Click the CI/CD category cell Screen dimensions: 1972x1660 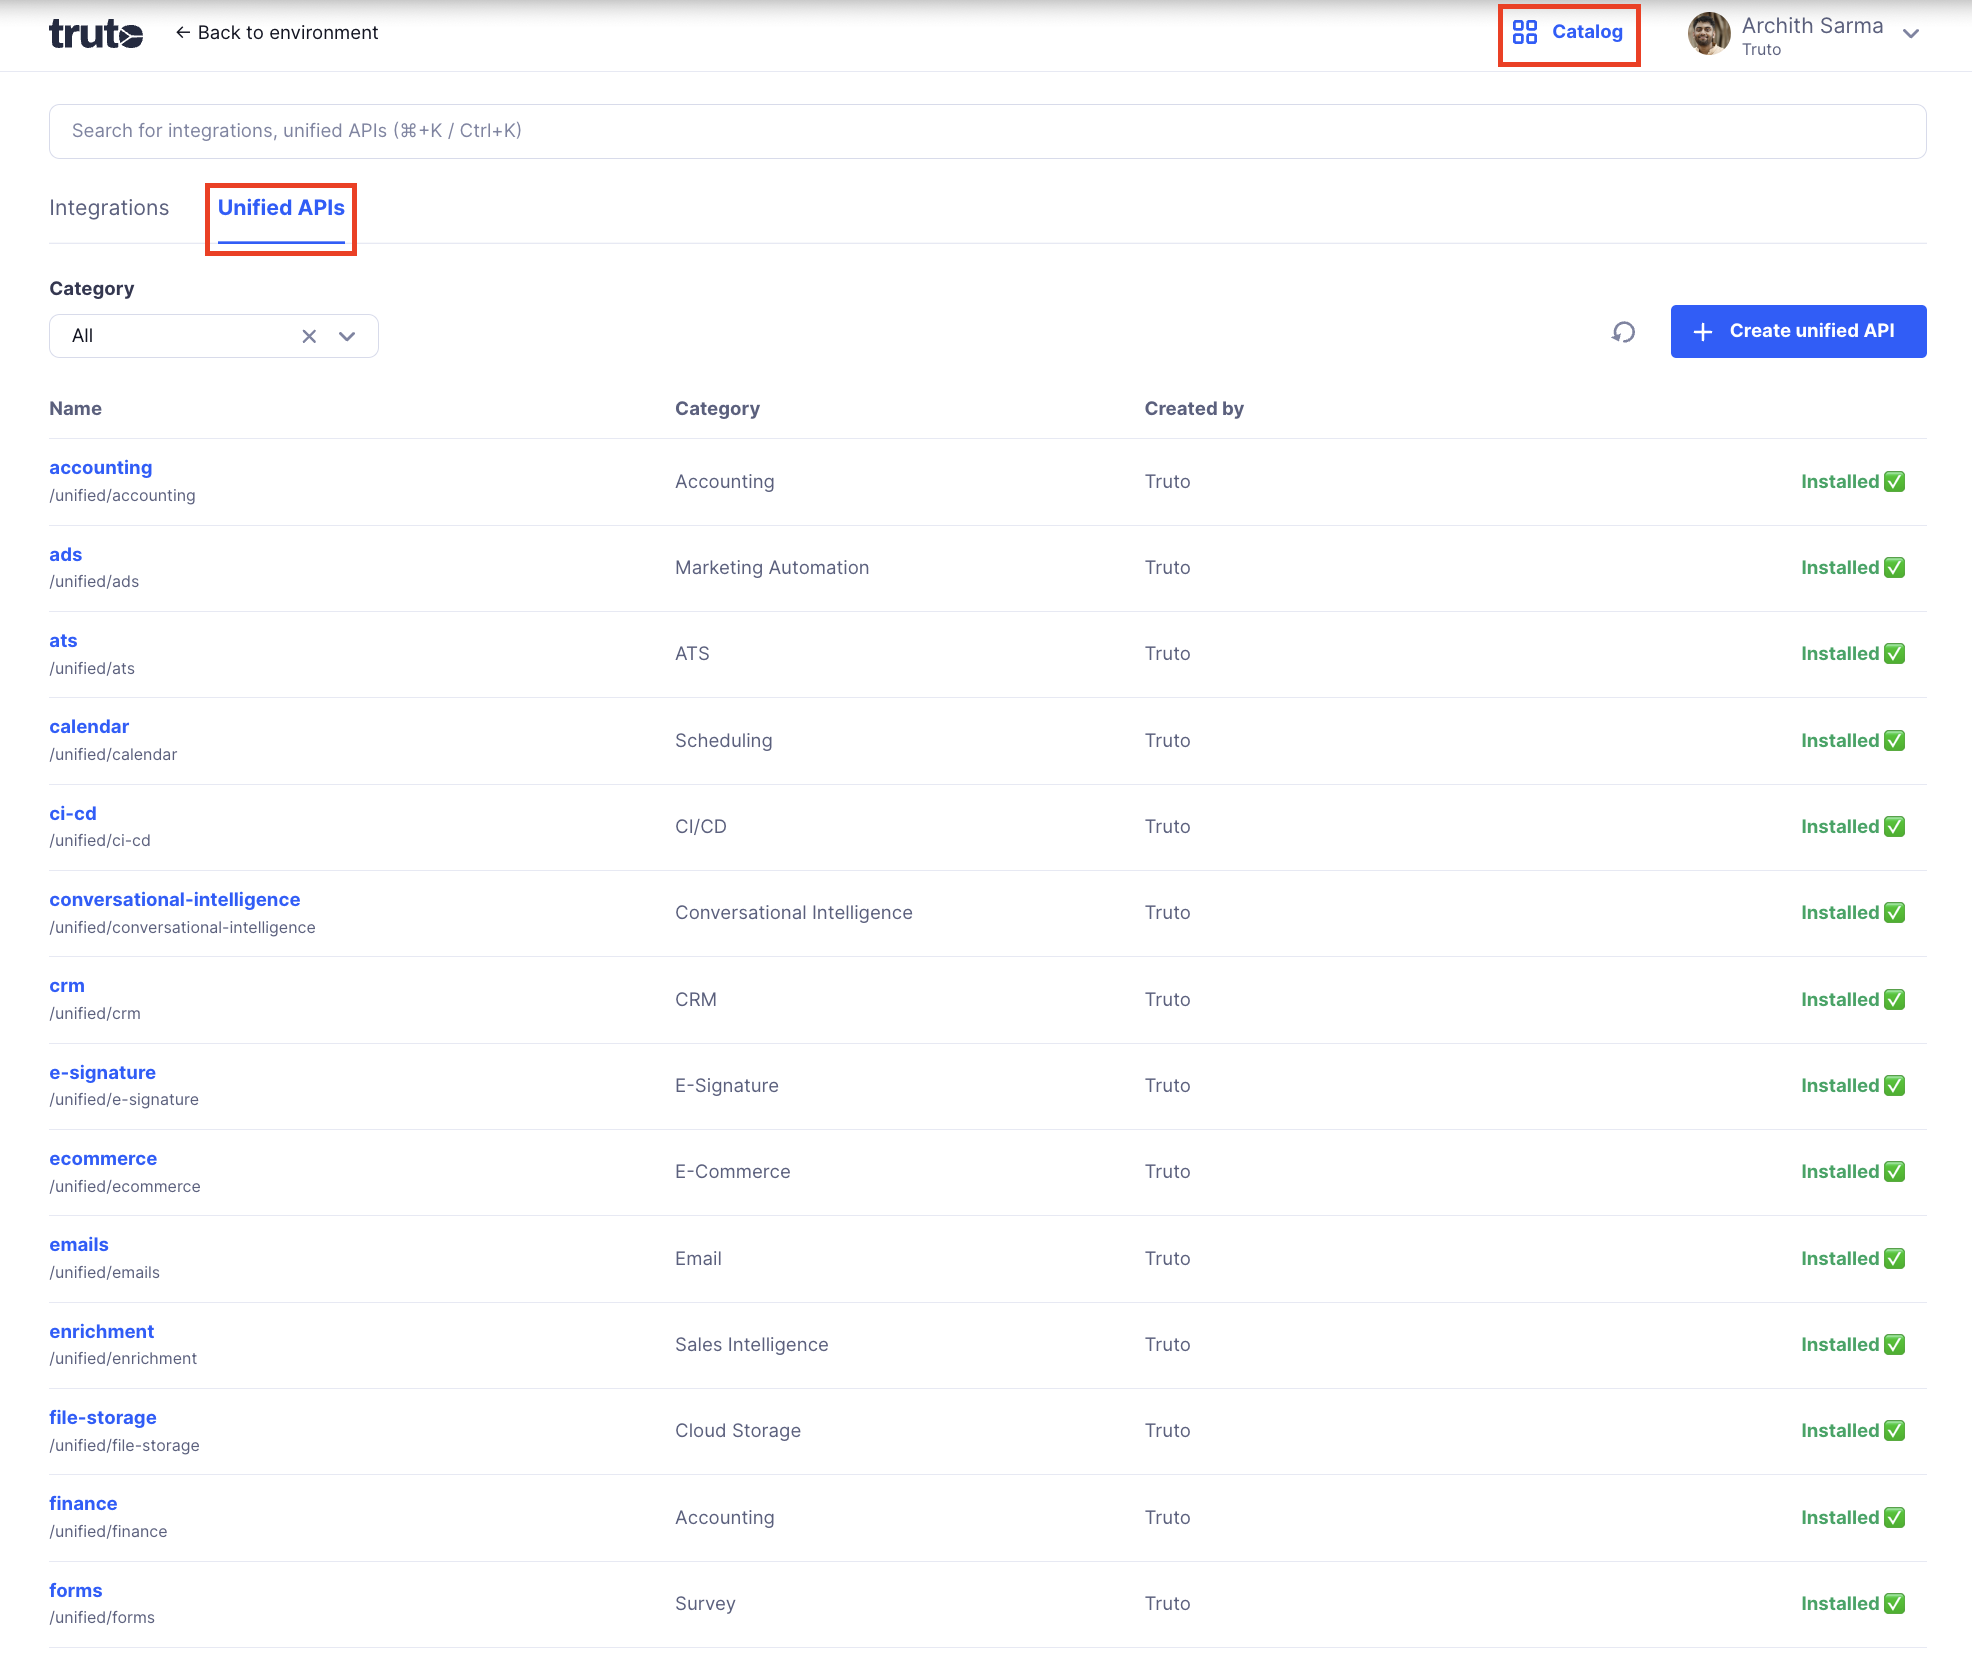[x=701, y=827]
